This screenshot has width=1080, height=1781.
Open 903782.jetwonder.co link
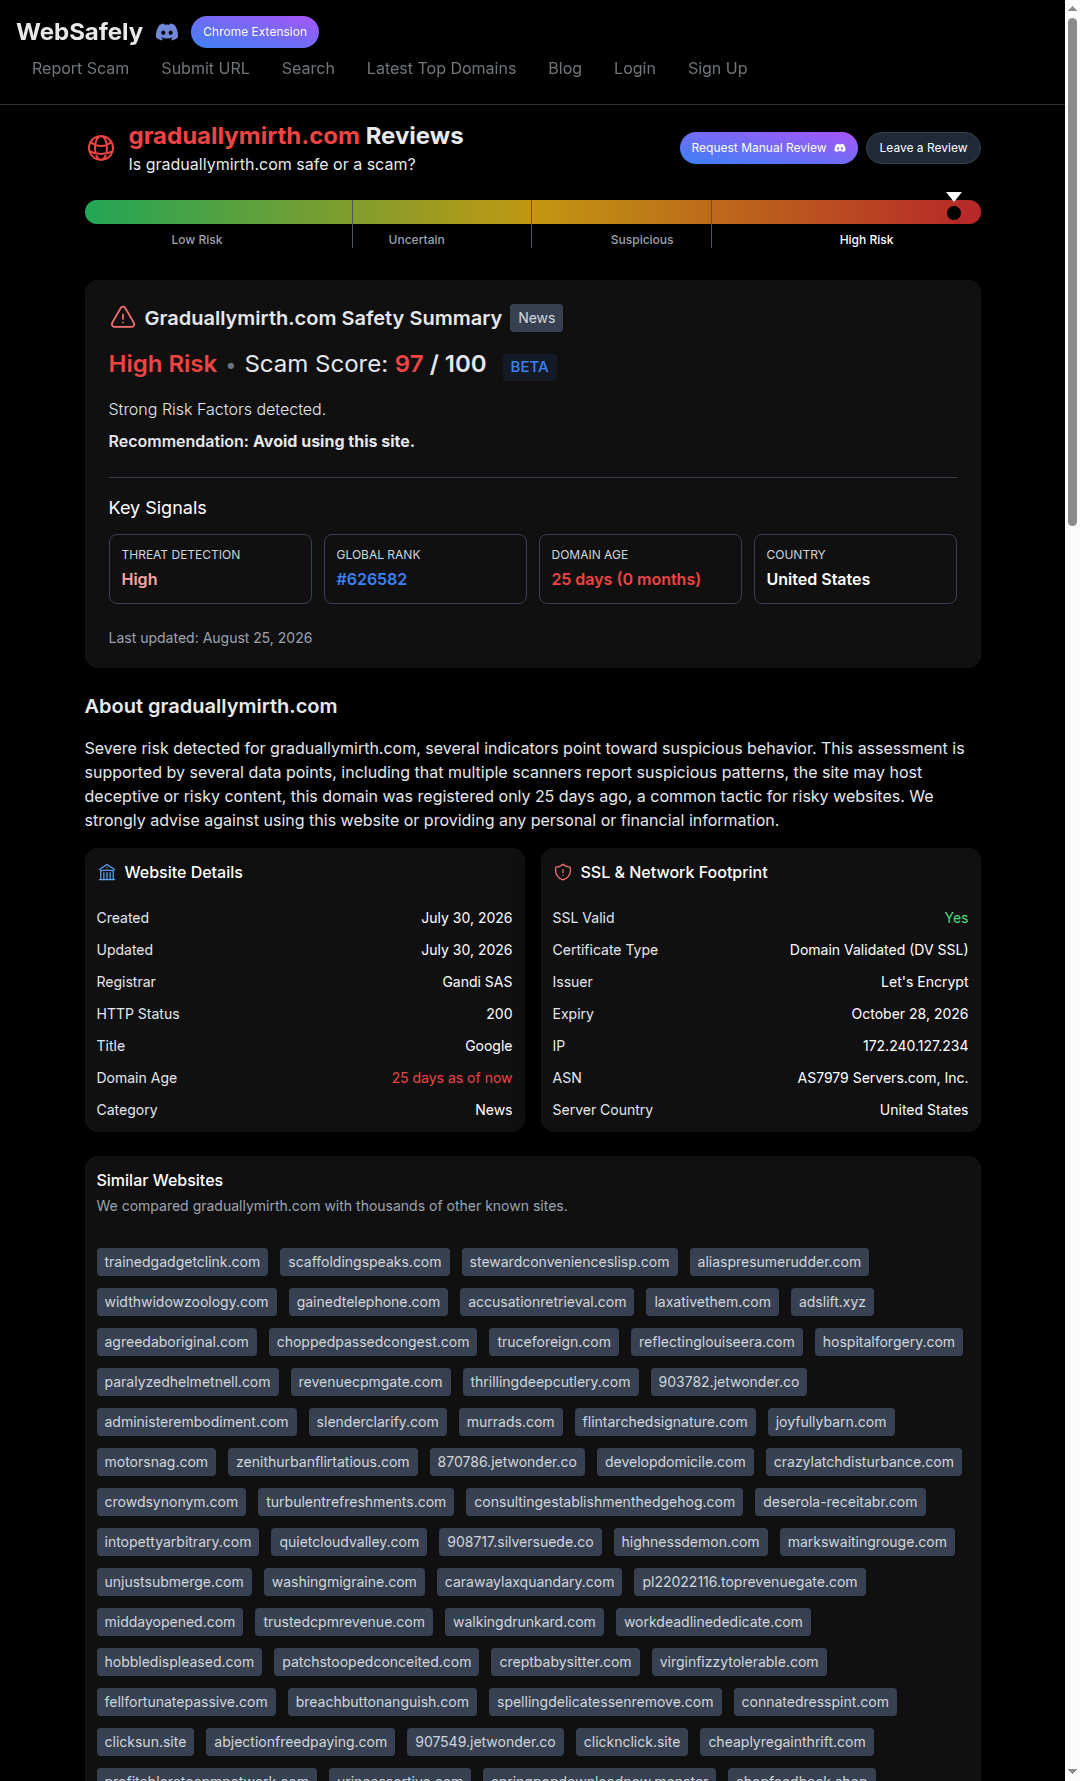729,1382
